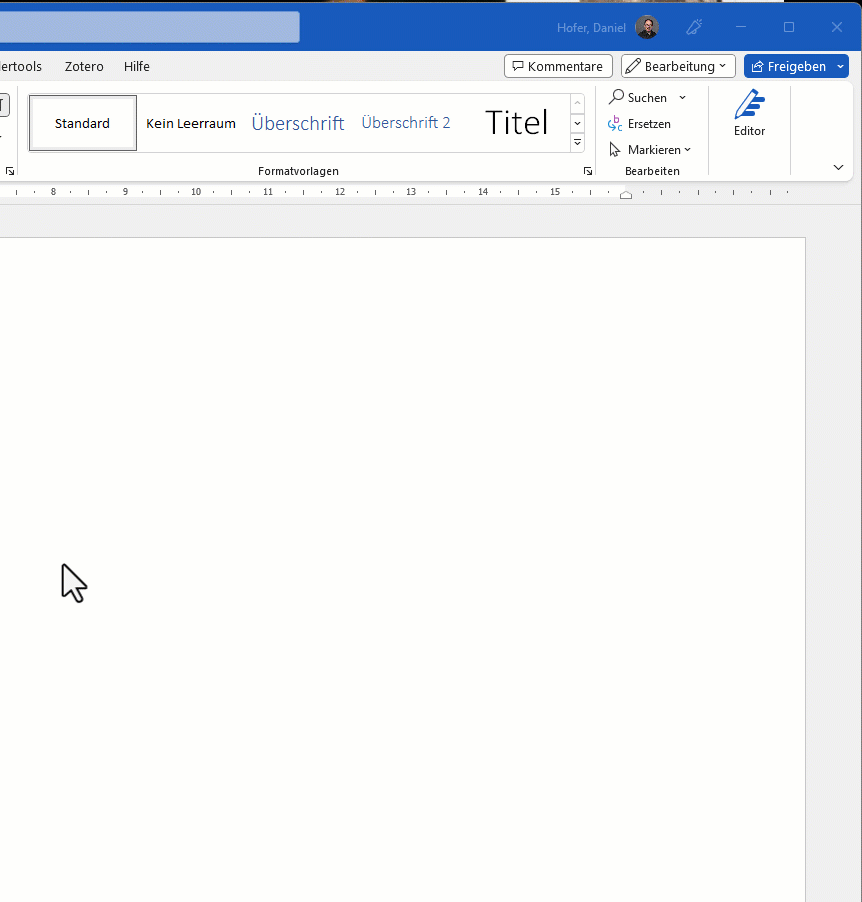Click the Markieren cursor icon

pos(615,150)
